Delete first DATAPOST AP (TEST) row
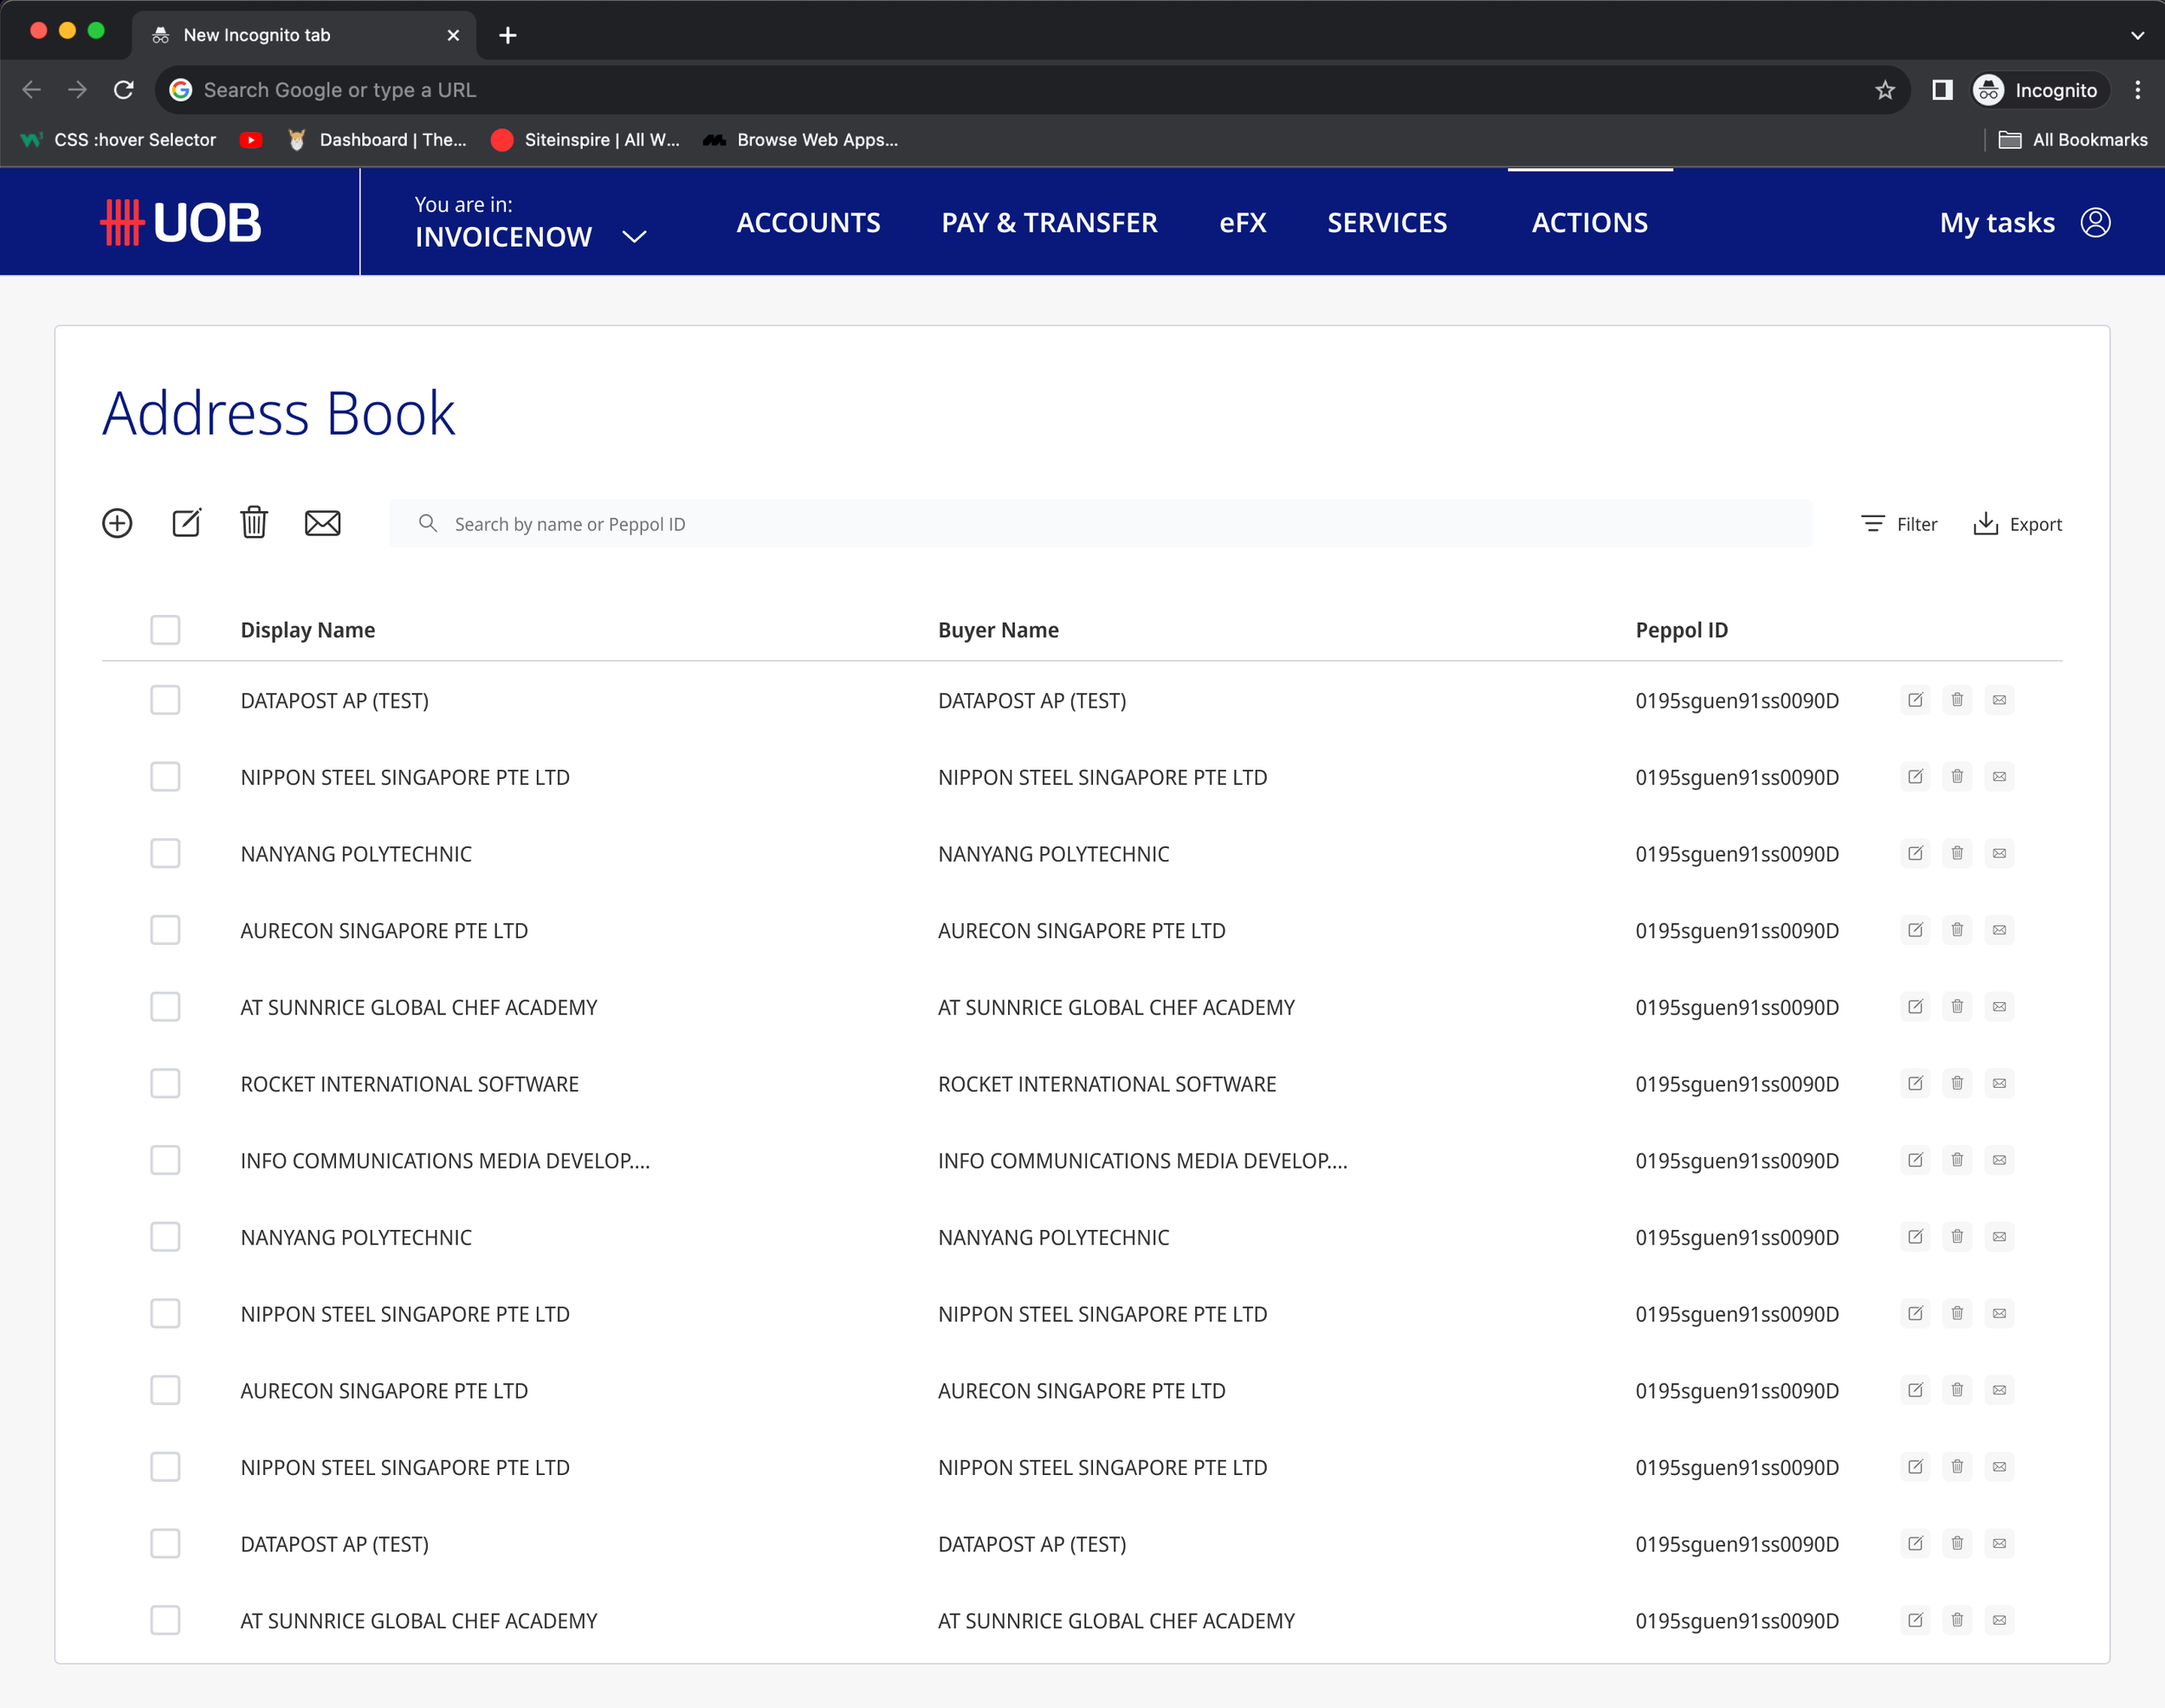The width and height of the screenshot is (2165, 1708). pyautogui.click(x=1957, y=700)
